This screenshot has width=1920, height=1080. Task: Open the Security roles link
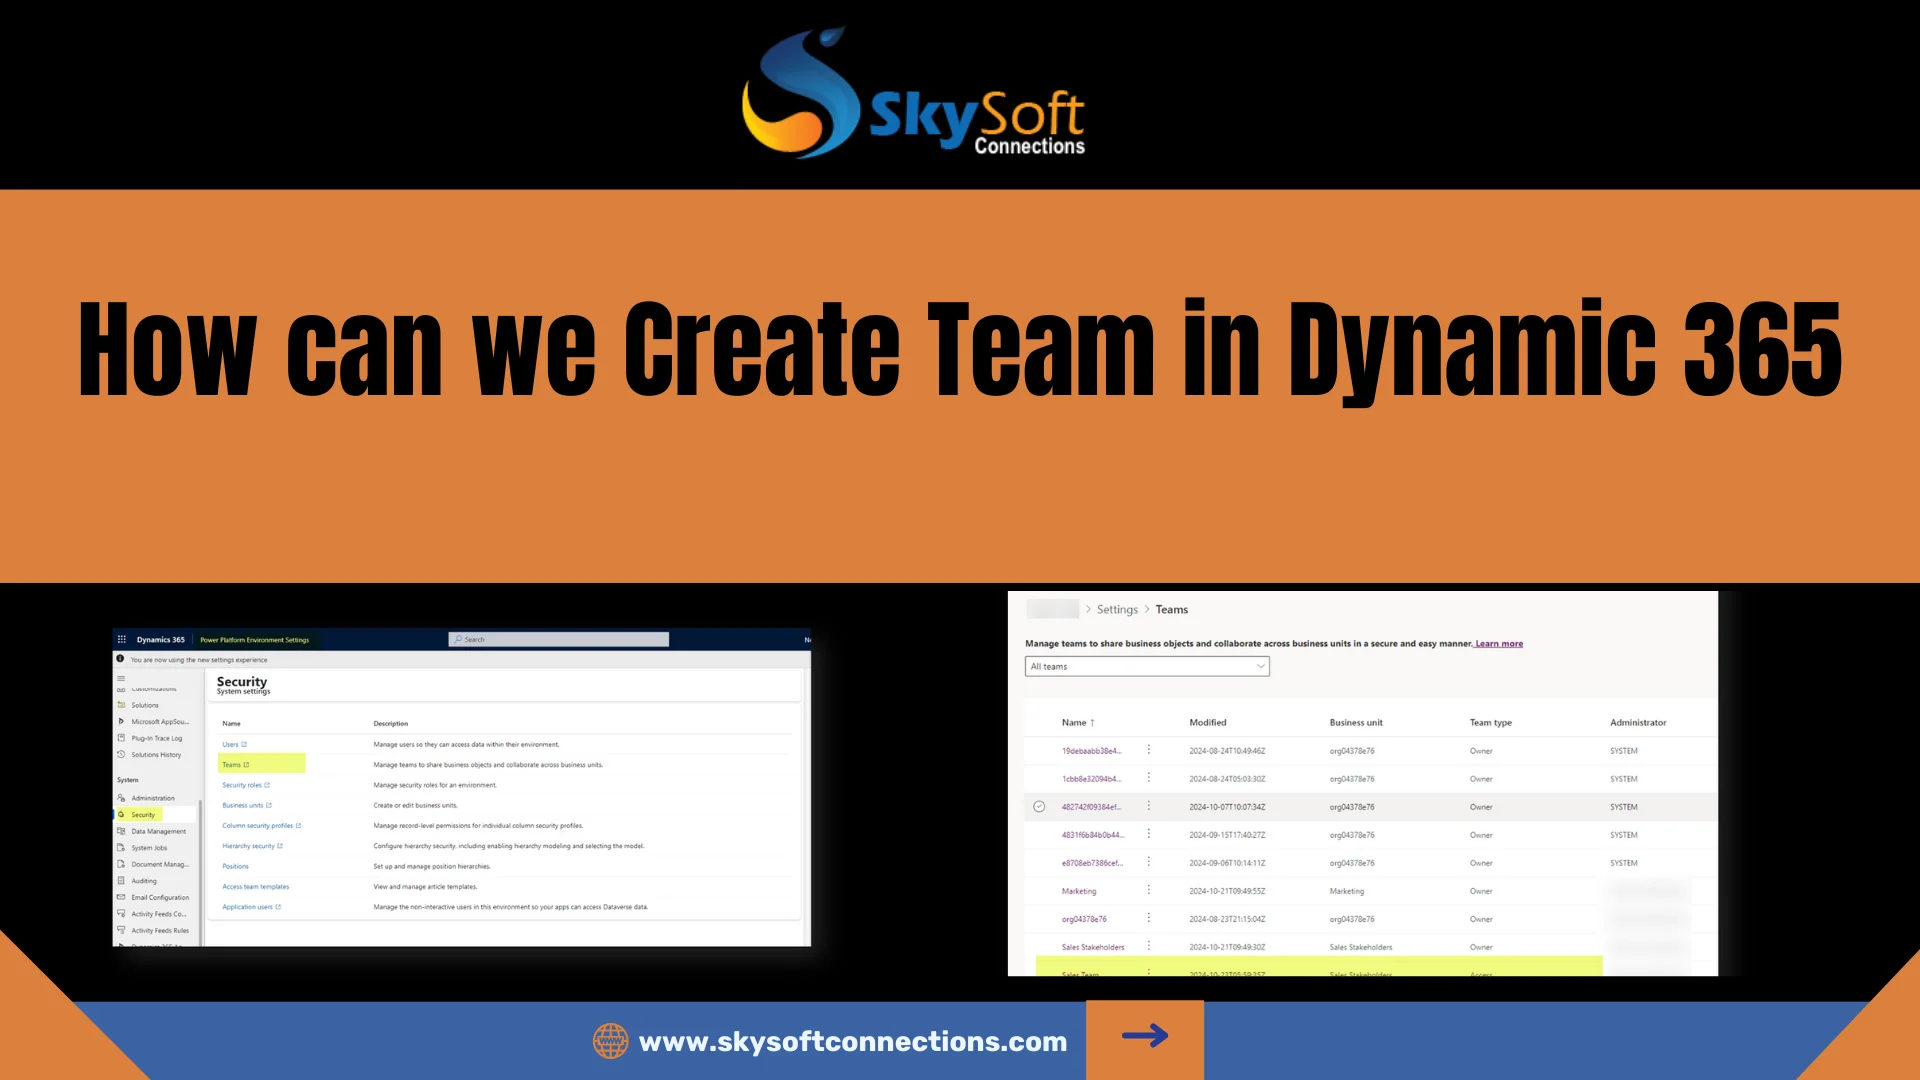pos(242,785)
